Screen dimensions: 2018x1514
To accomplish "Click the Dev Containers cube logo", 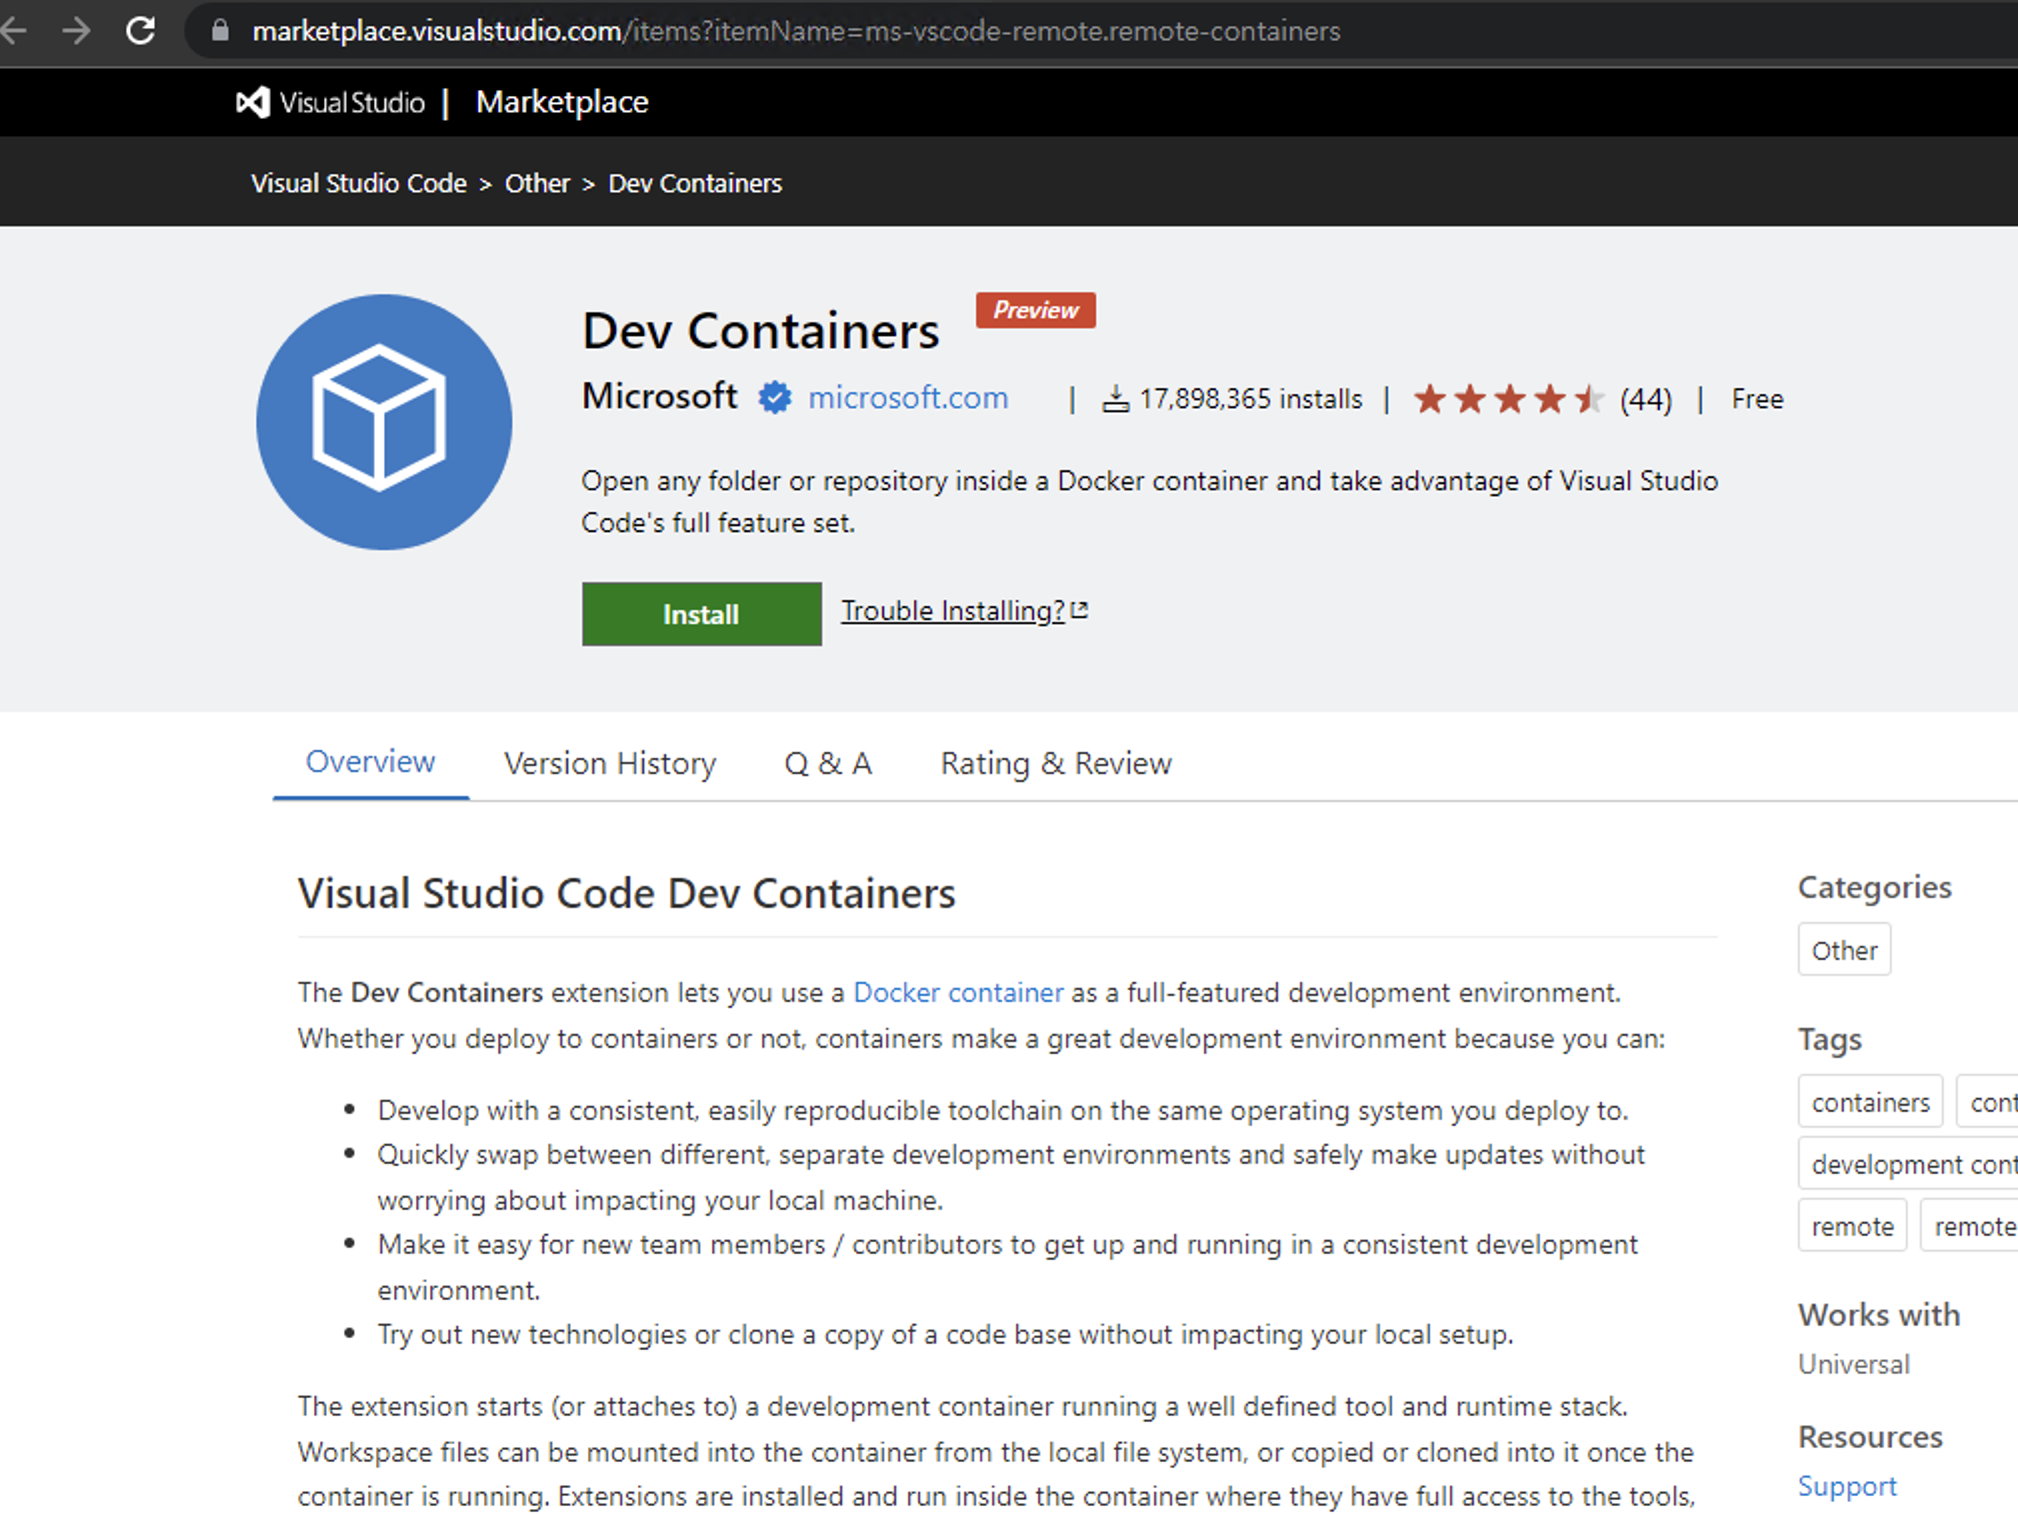I will pos(384,421).
